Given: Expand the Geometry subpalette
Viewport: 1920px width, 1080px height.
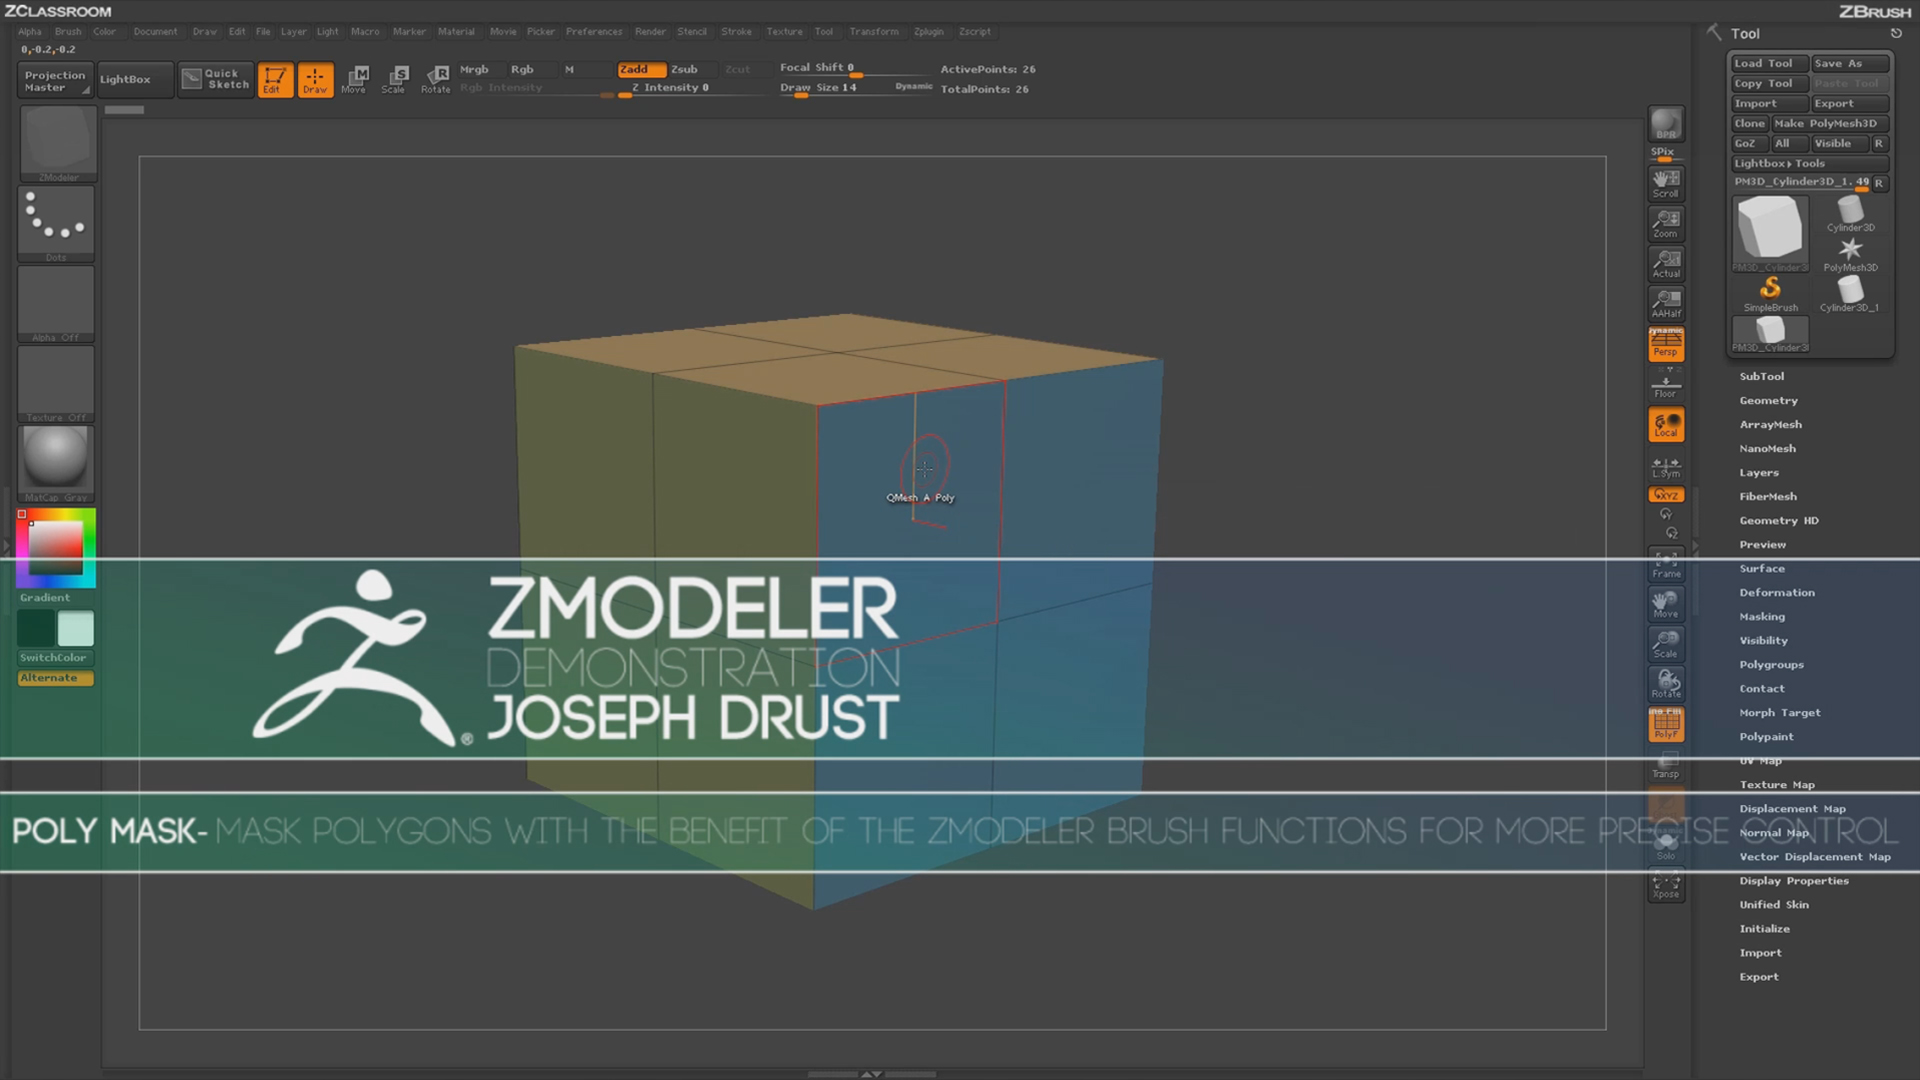Looking at the screenshot, I should (1768, 400).
